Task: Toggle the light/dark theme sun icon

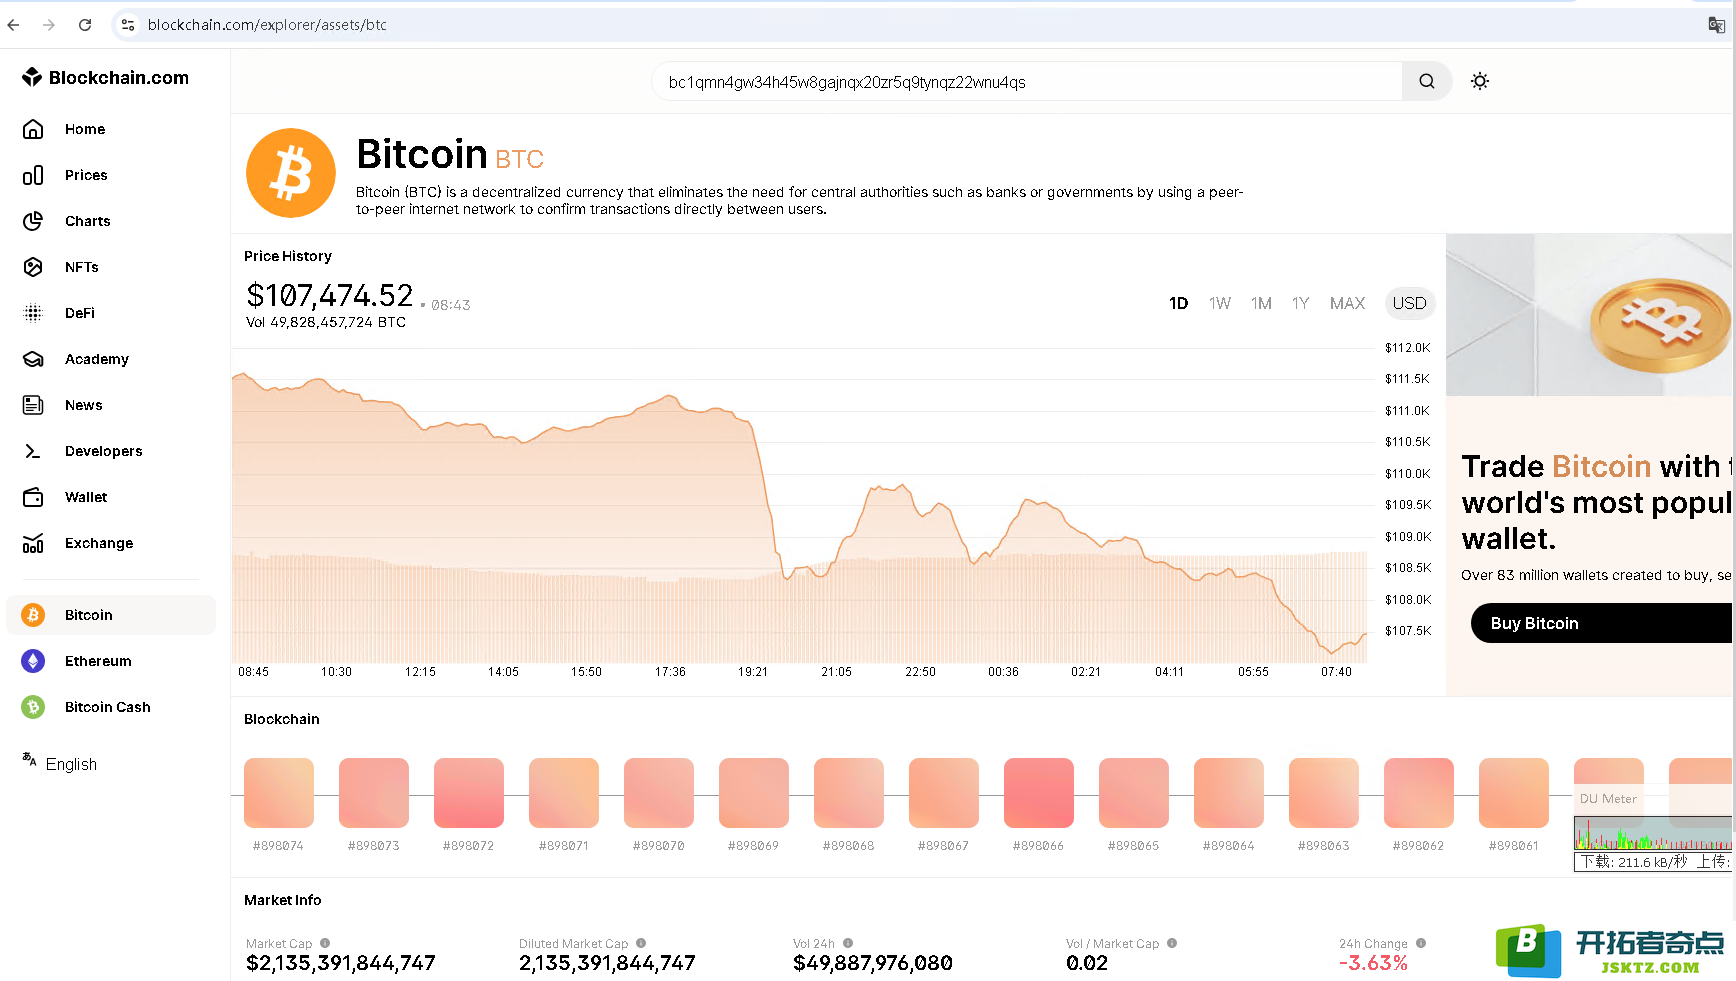Action: pos(1480,81)
